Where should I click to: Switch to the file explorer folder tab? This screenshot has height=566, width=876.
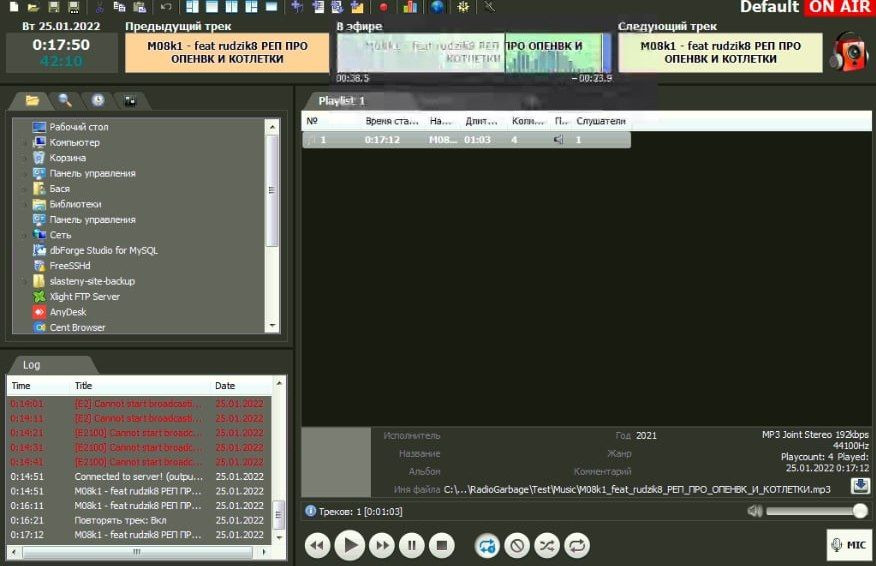(x=32, y=101)
